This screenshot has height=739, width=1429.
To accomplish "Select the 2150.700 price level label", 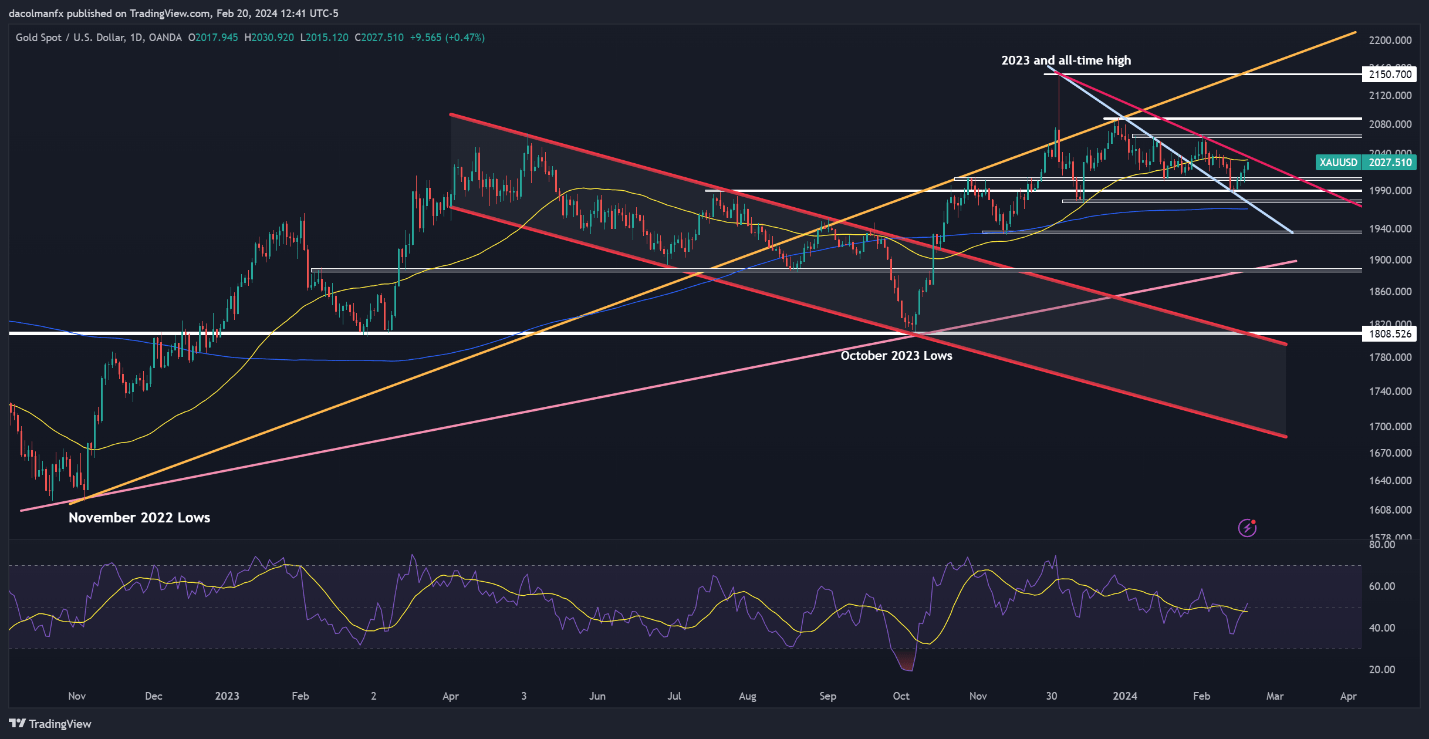I will point(1390,74).
